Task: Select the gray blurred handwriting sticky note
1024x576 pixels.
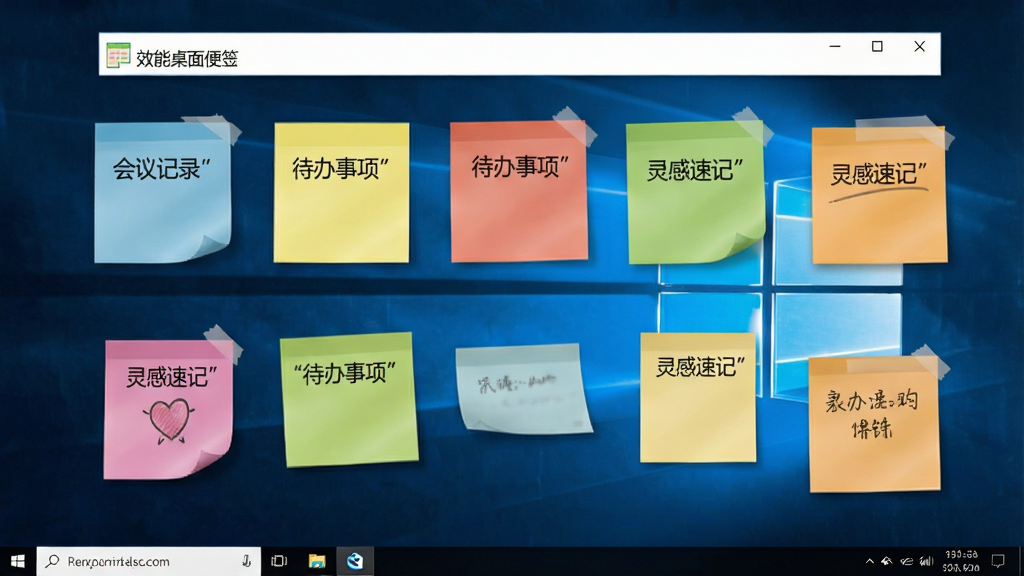Action: (524, 389)
